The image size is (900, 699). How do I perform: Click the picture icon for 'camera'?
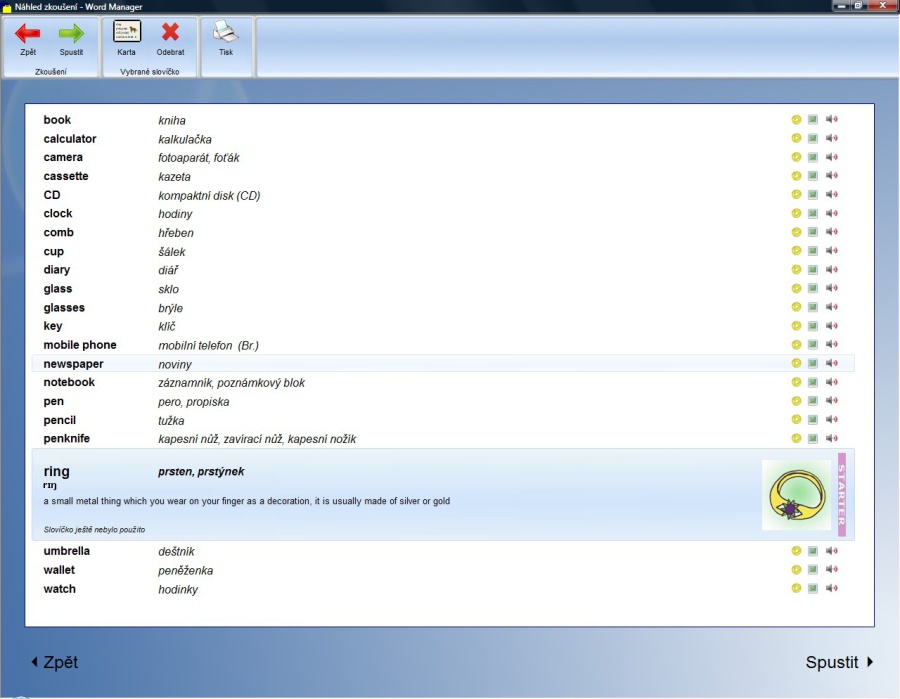click(x=813, y=157)
